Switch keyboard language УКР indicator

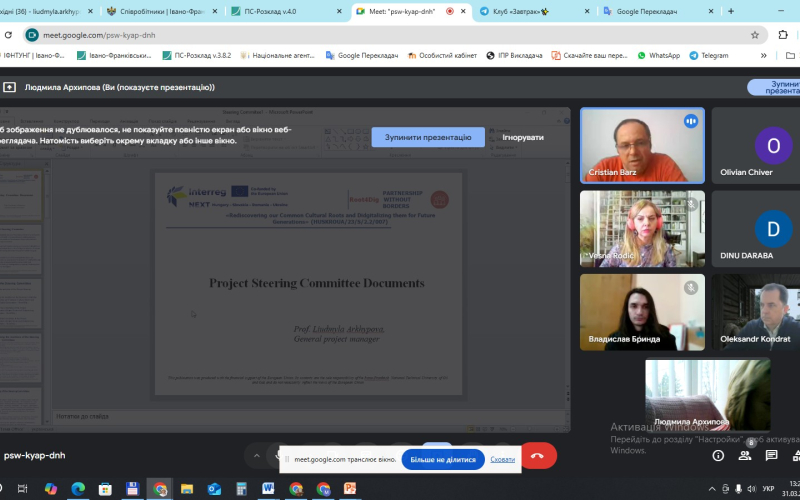(768, 489)
